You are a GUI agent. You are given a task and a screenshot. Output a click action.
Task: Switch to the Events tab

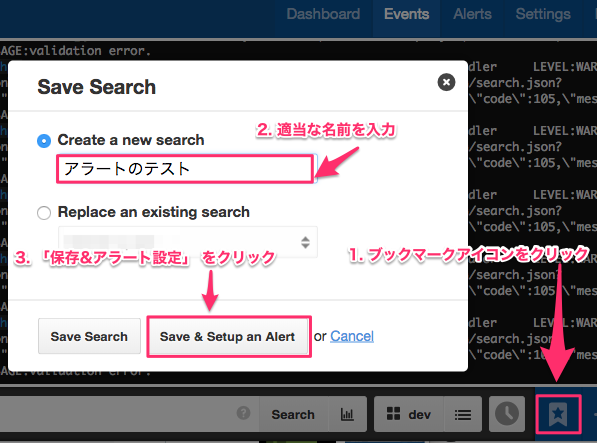406,14
